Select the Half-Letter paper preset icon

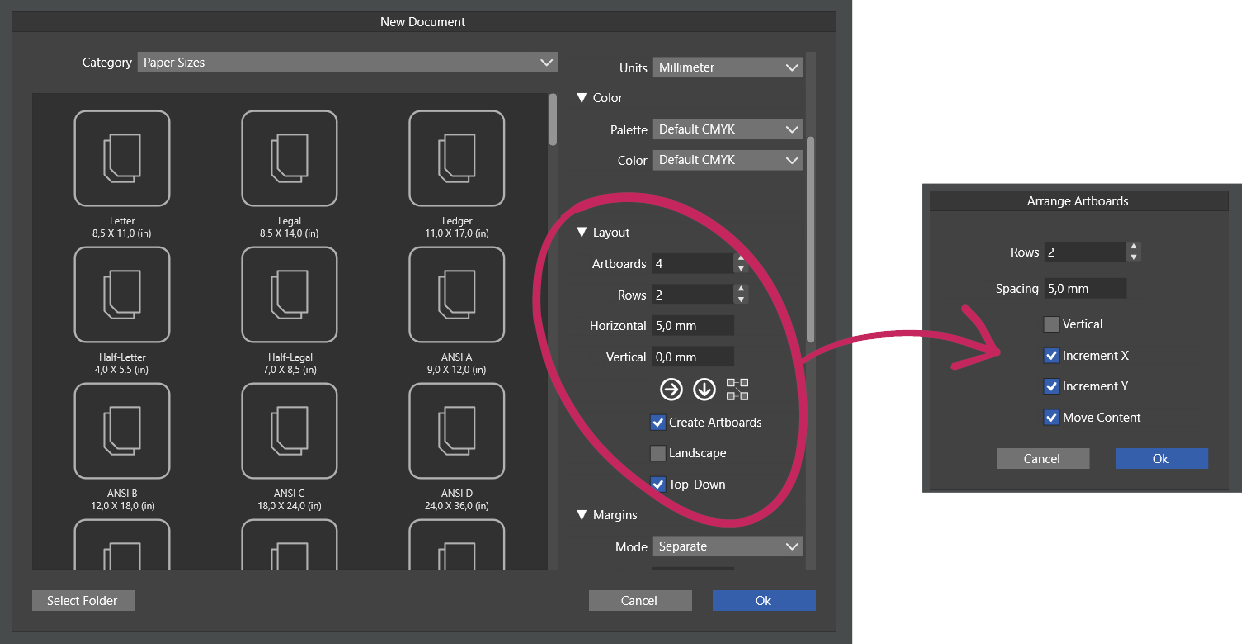pos(122,295)
